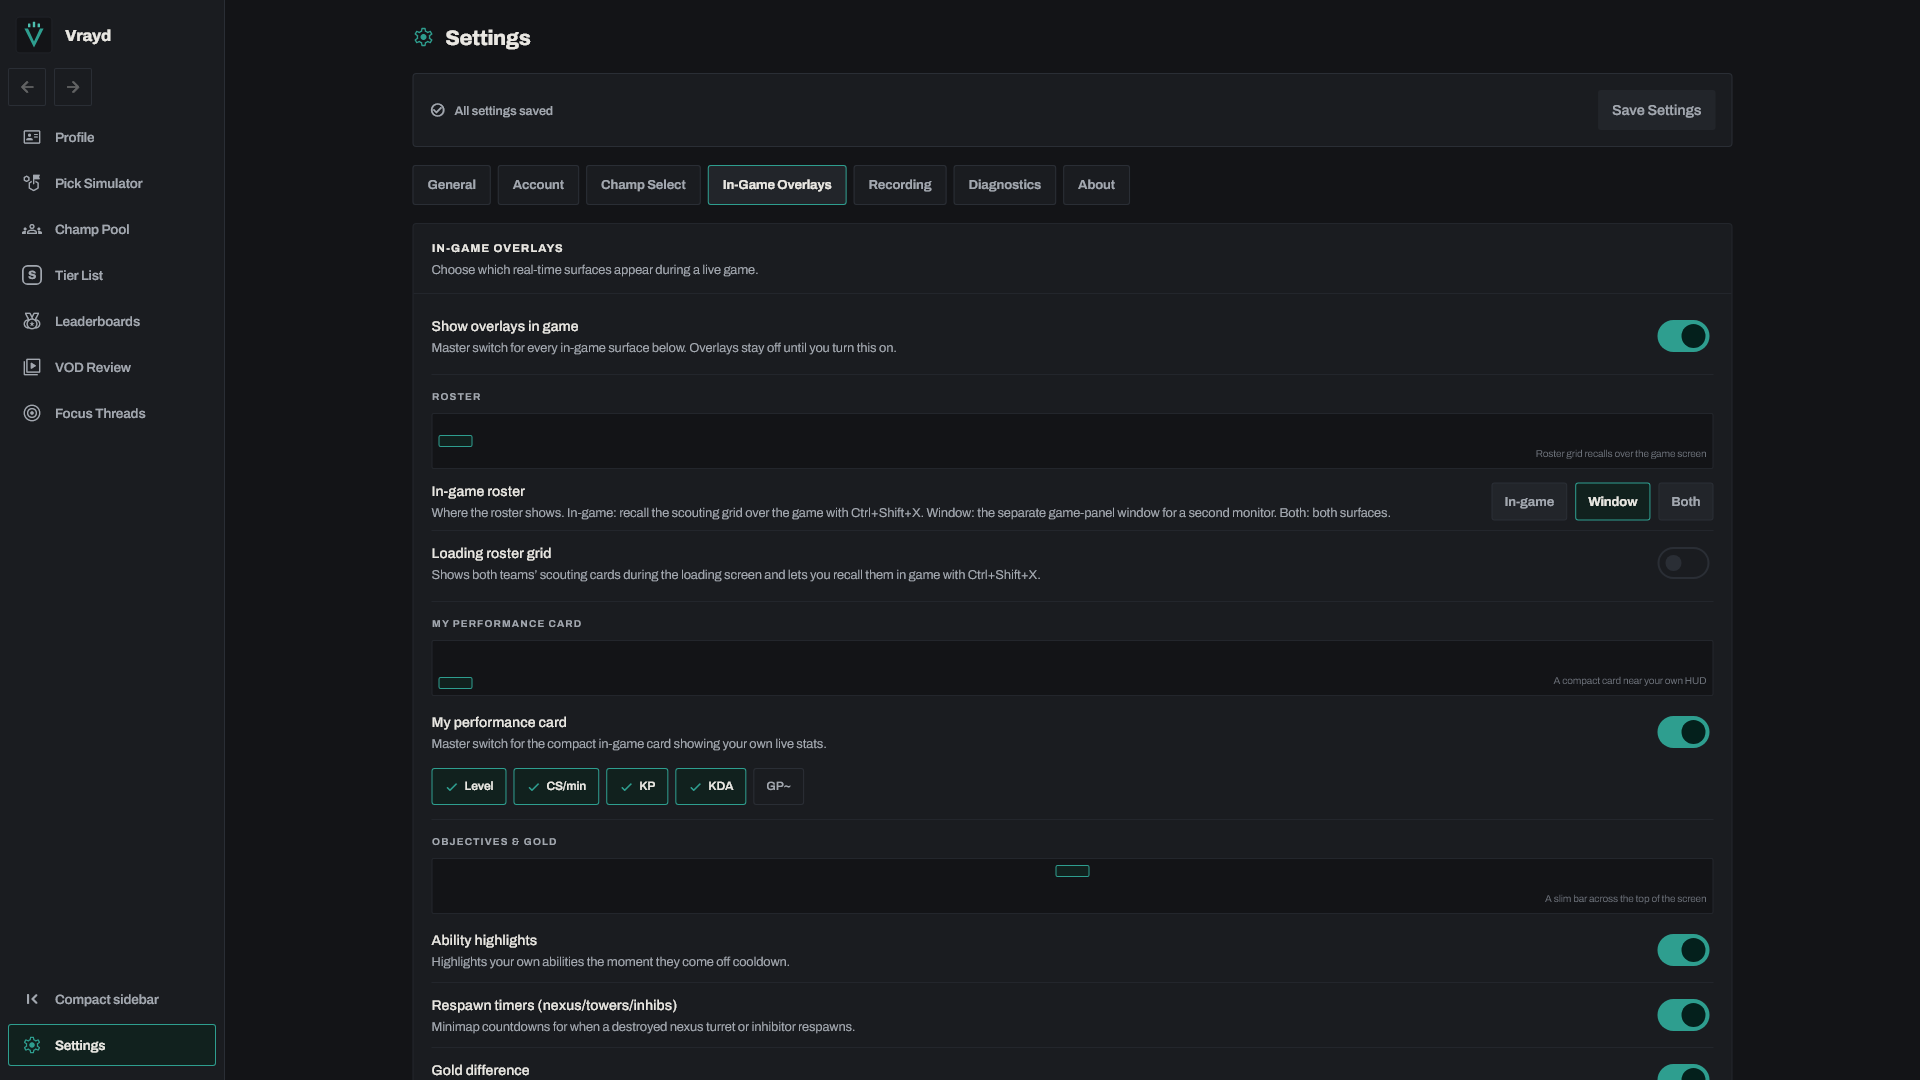
Task: Click the Pick Simulator sidebar icon
Action: point(32,183)
